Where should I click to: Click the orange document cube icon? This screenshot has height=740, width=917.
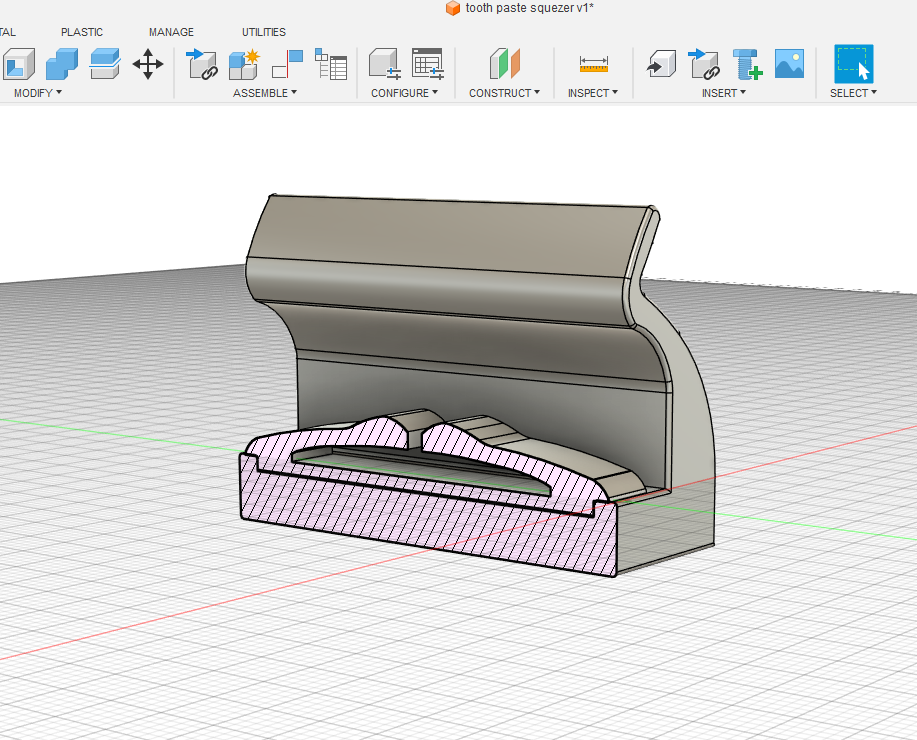click(453, 8)
